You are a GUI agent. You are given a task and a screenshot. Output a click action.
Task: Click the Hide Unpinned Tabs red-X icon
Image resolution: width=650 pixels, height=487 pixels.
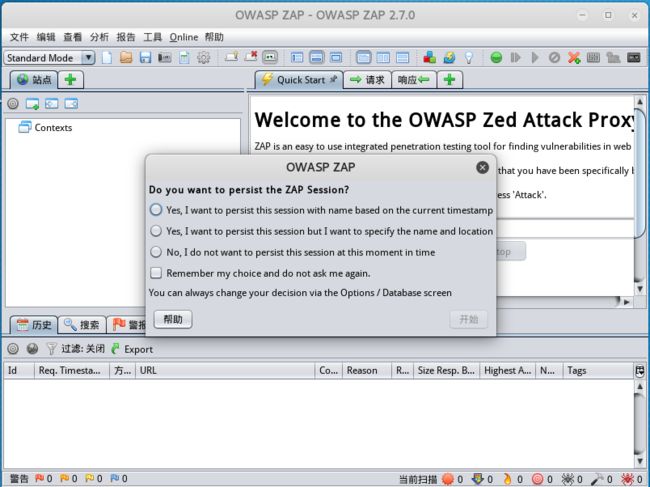click(x=250, y=57)
